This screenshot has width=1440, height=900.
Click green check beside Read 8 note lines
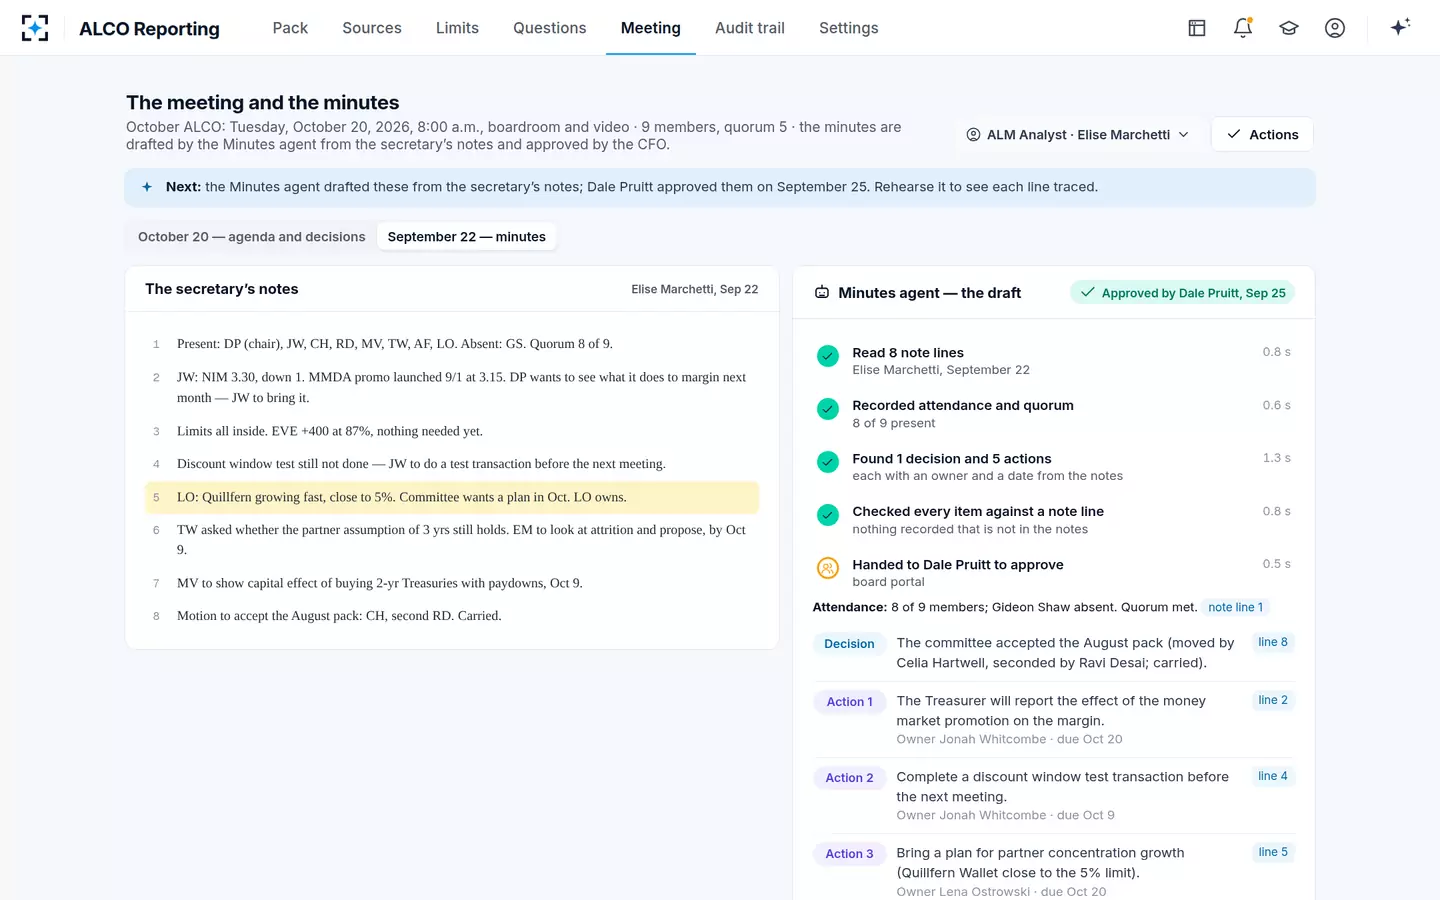(x=828, y=355)
